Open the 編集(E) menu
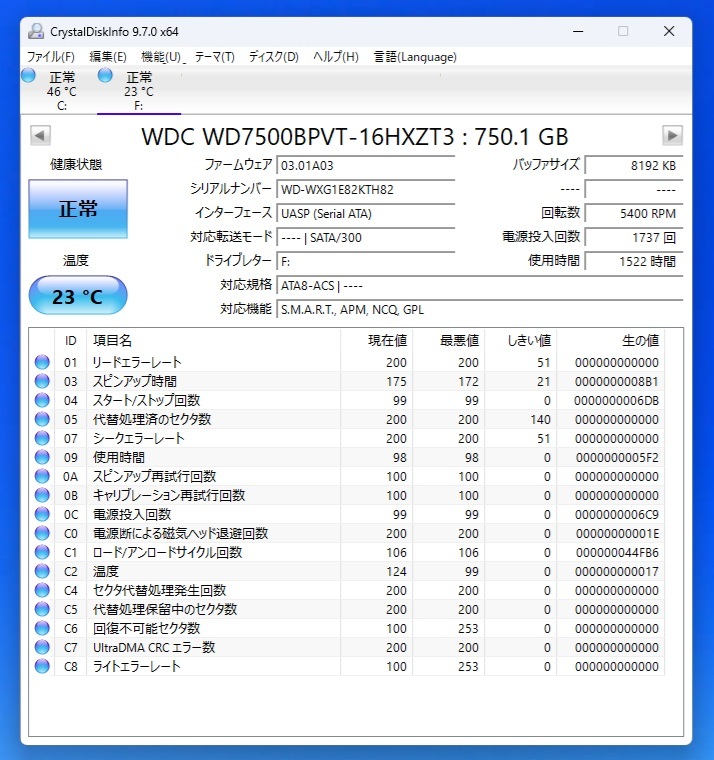 [x=108, y=57]
